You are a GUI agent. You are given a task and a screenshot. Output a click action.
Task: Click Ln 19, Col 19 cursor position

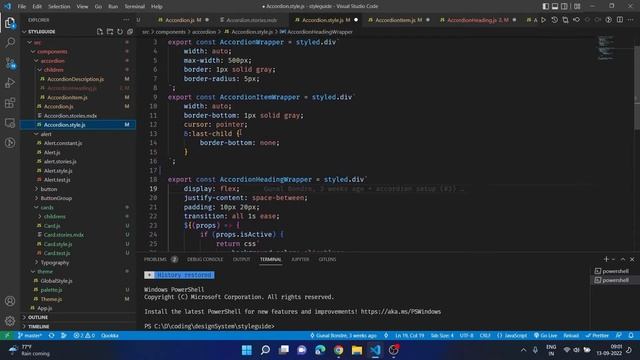tap(409, 336)
